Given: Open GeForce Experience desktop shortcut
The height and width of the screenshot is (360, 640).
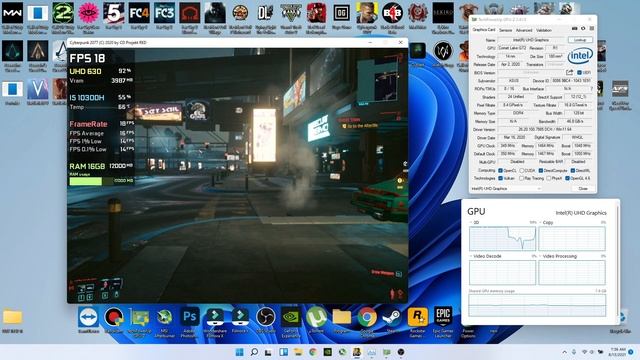Looking at the screenshot, I should click(x=291, y=318).
